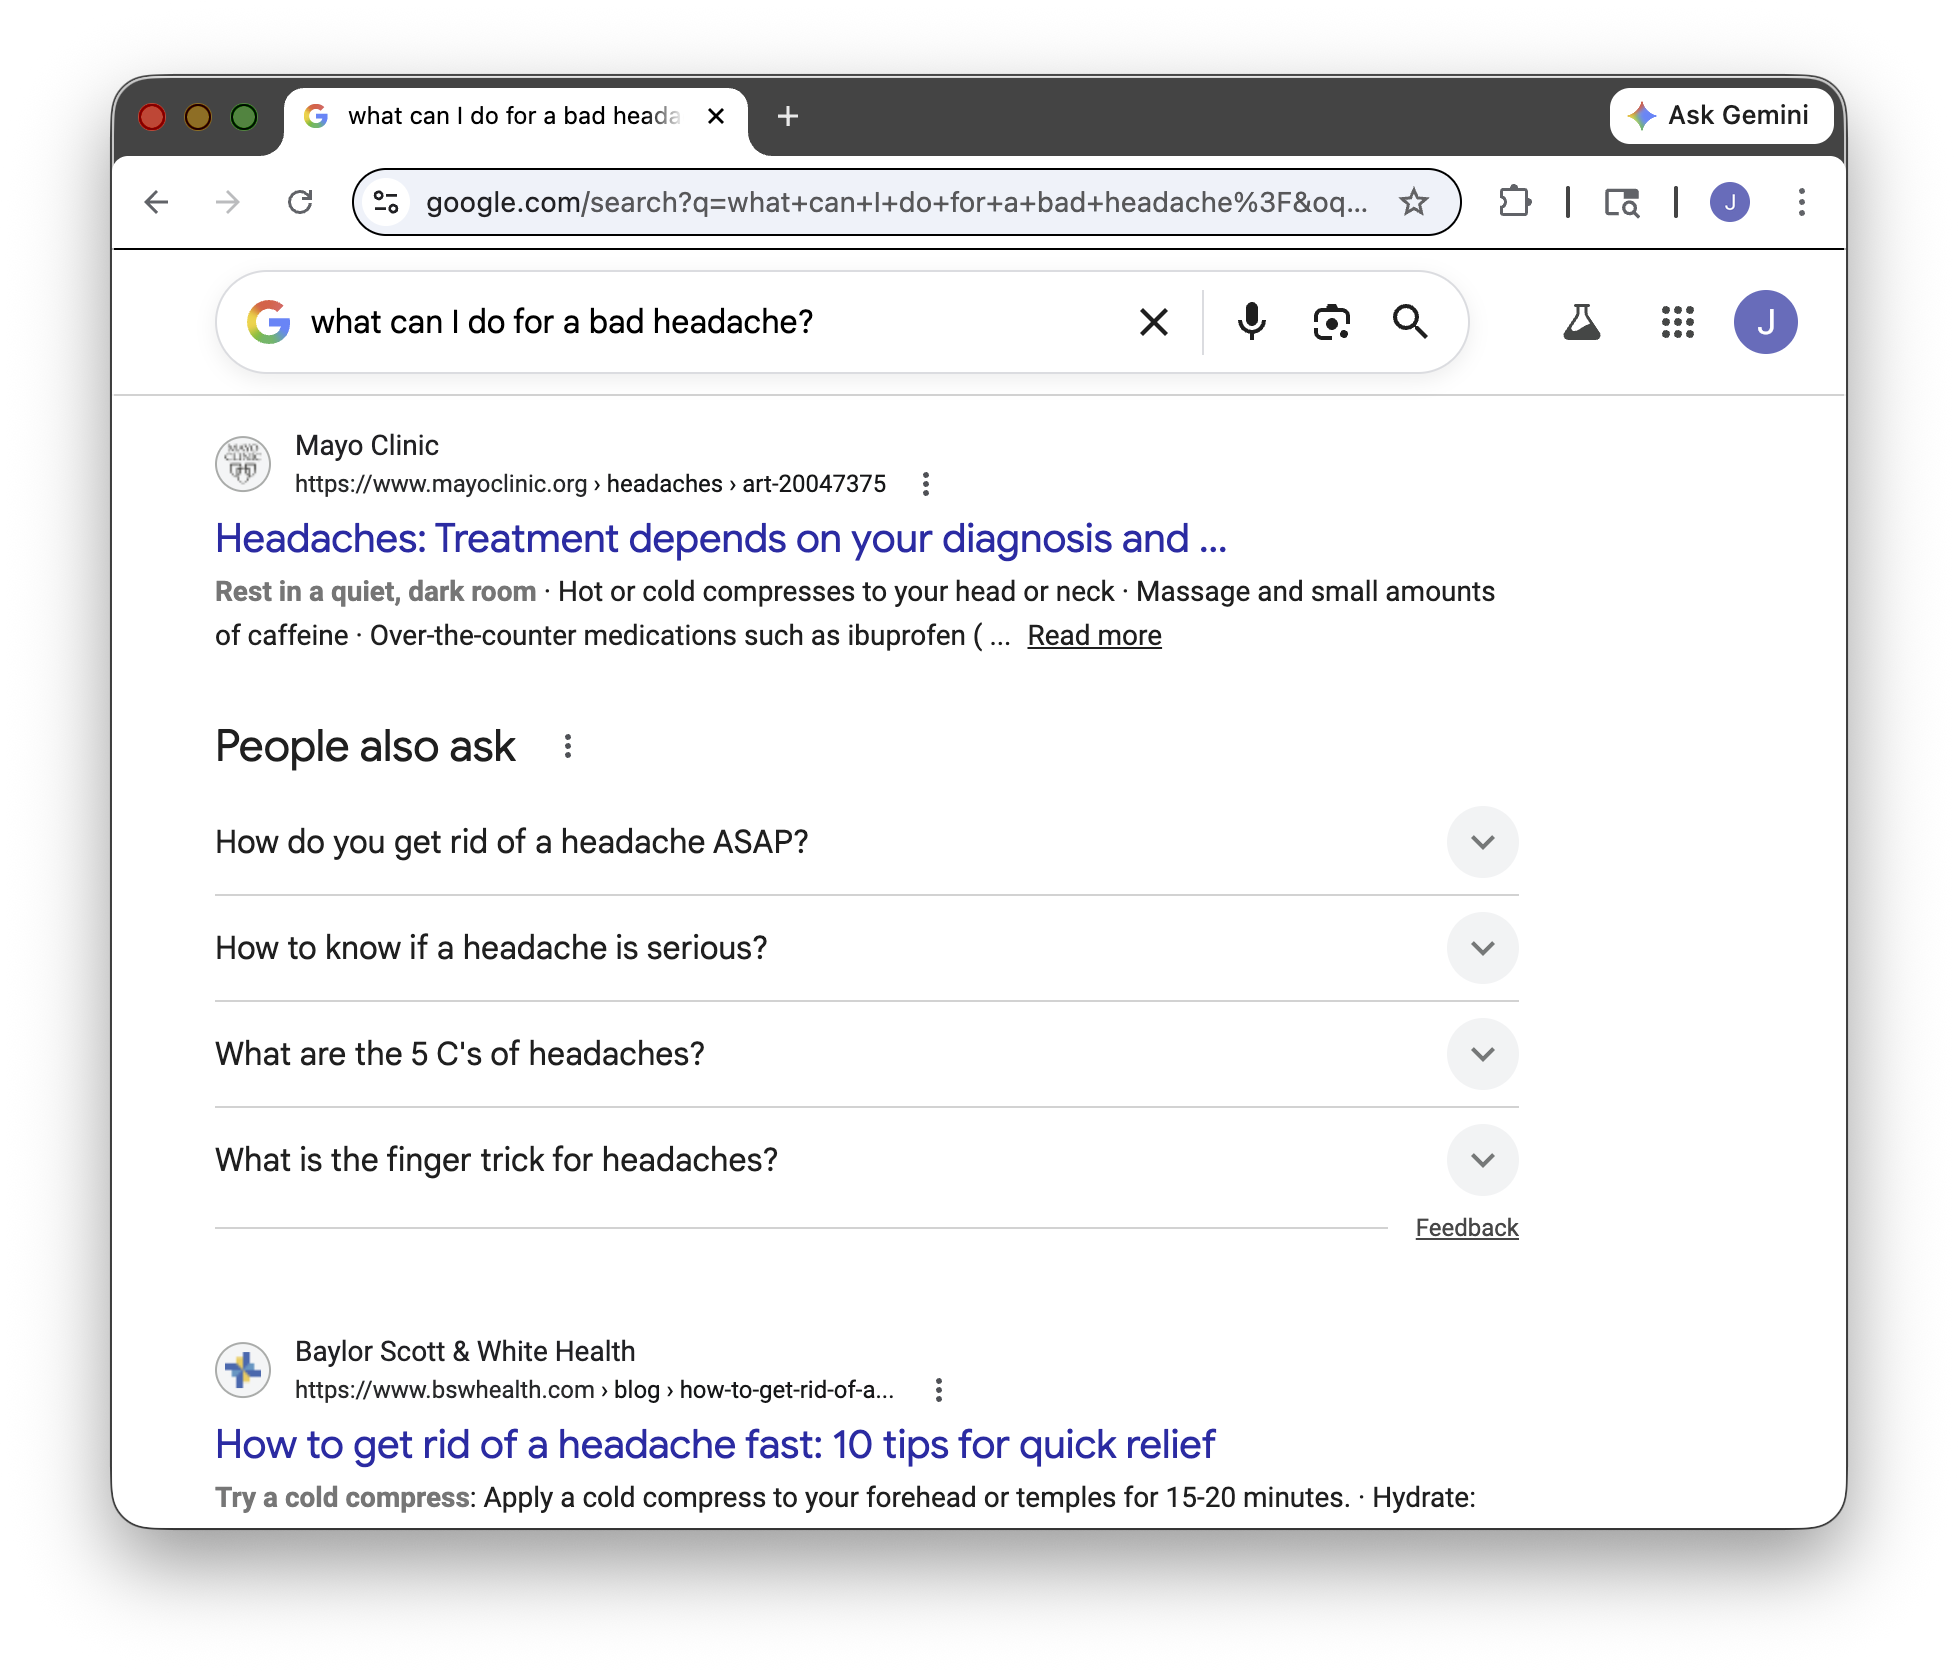This screenshot has width=1958, height=1676.
Task: Open the Google apps grid
Action: (x=1676, y=322)
